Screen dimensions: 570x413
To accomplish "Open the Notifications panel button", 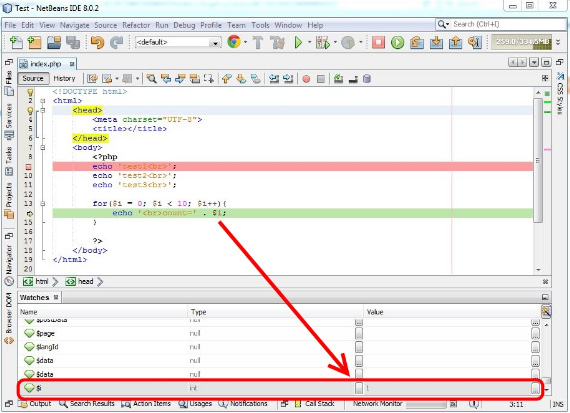I will coord(243,404).
